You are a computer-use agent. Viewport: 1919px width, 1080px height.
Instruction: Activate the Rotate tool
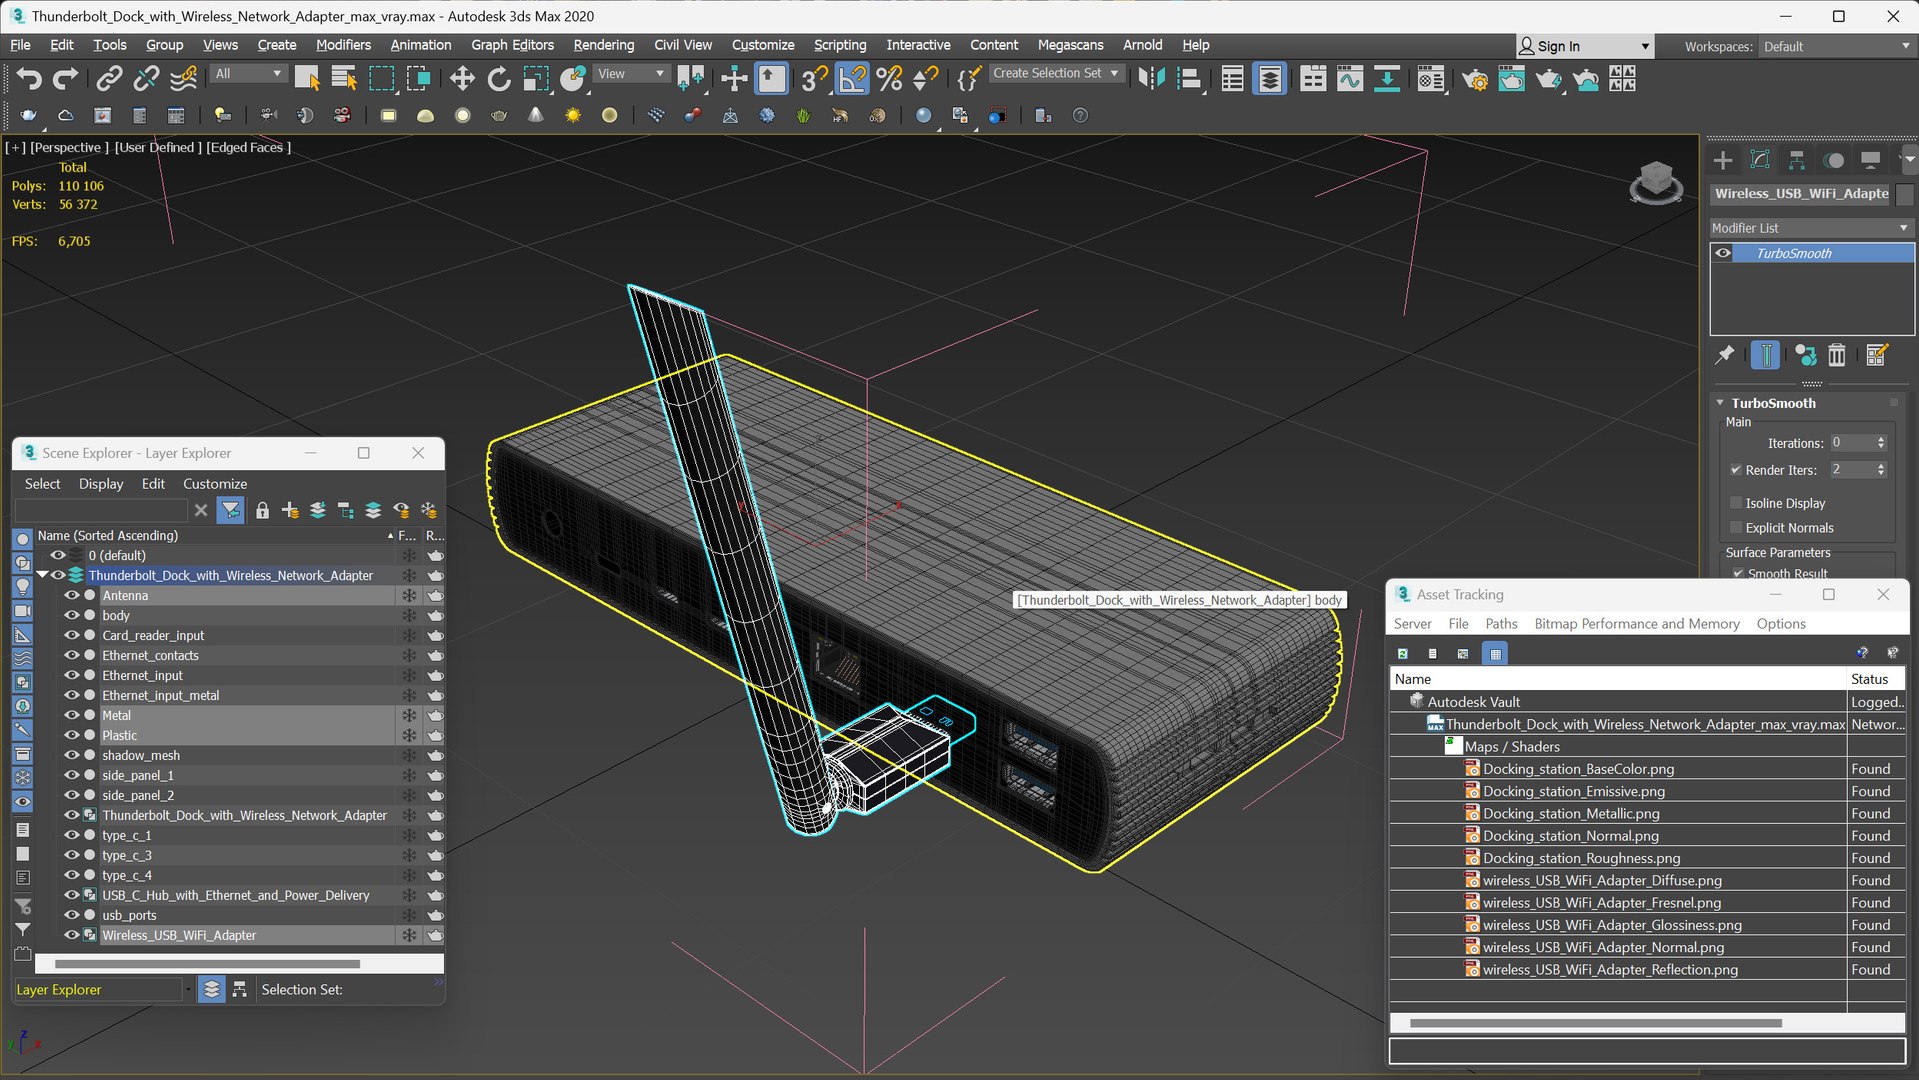(498, 79)
